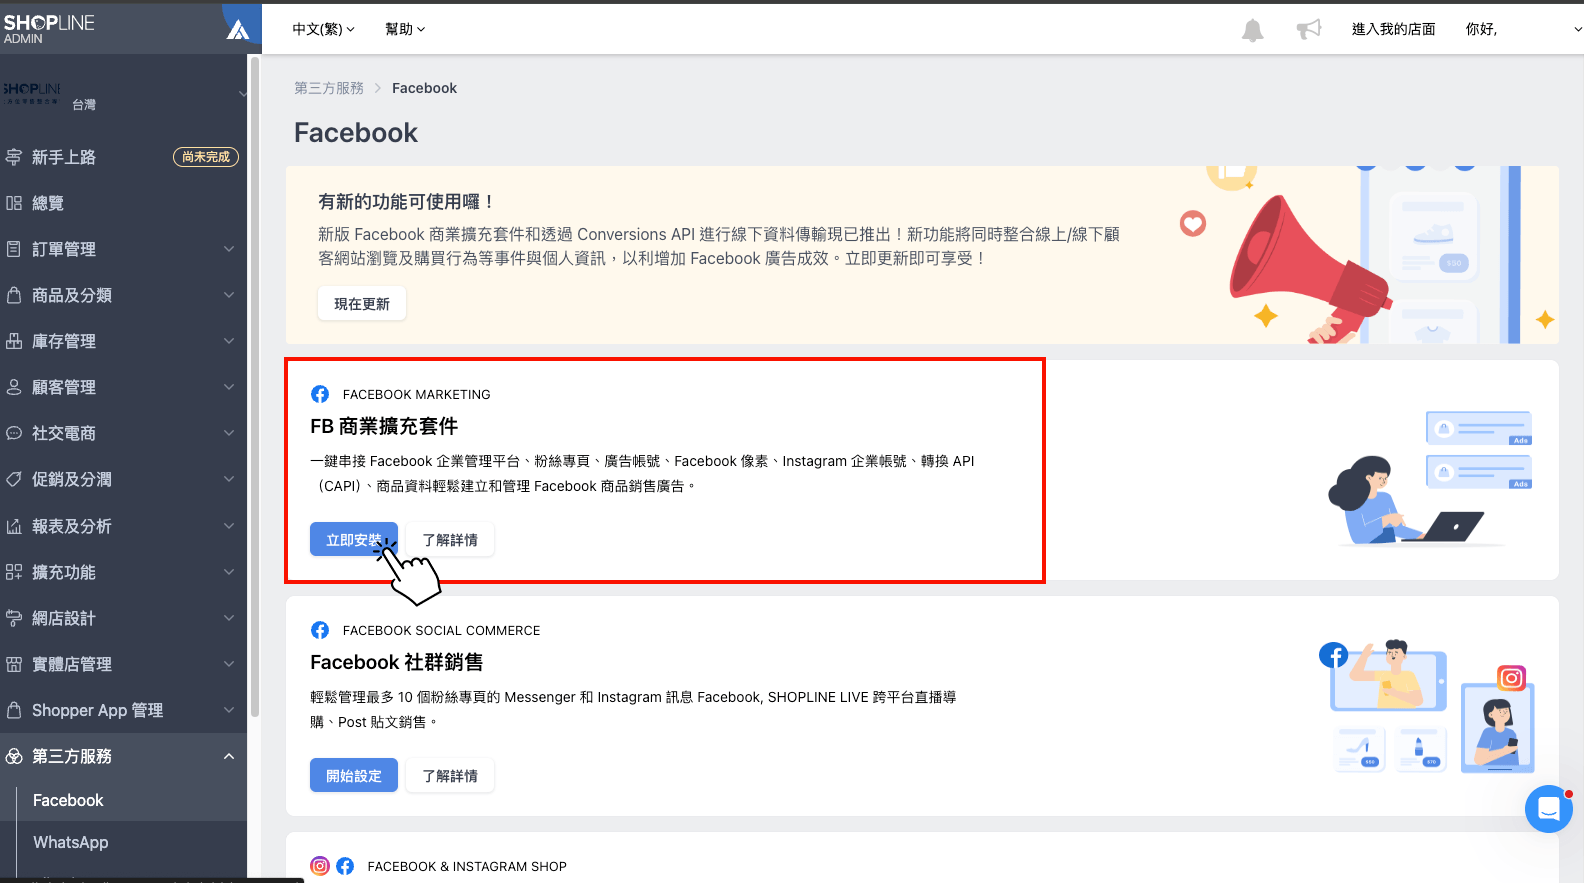1584x883 pixels.
Task: Click the 報表及分析 chart icon
Action: 14,526
